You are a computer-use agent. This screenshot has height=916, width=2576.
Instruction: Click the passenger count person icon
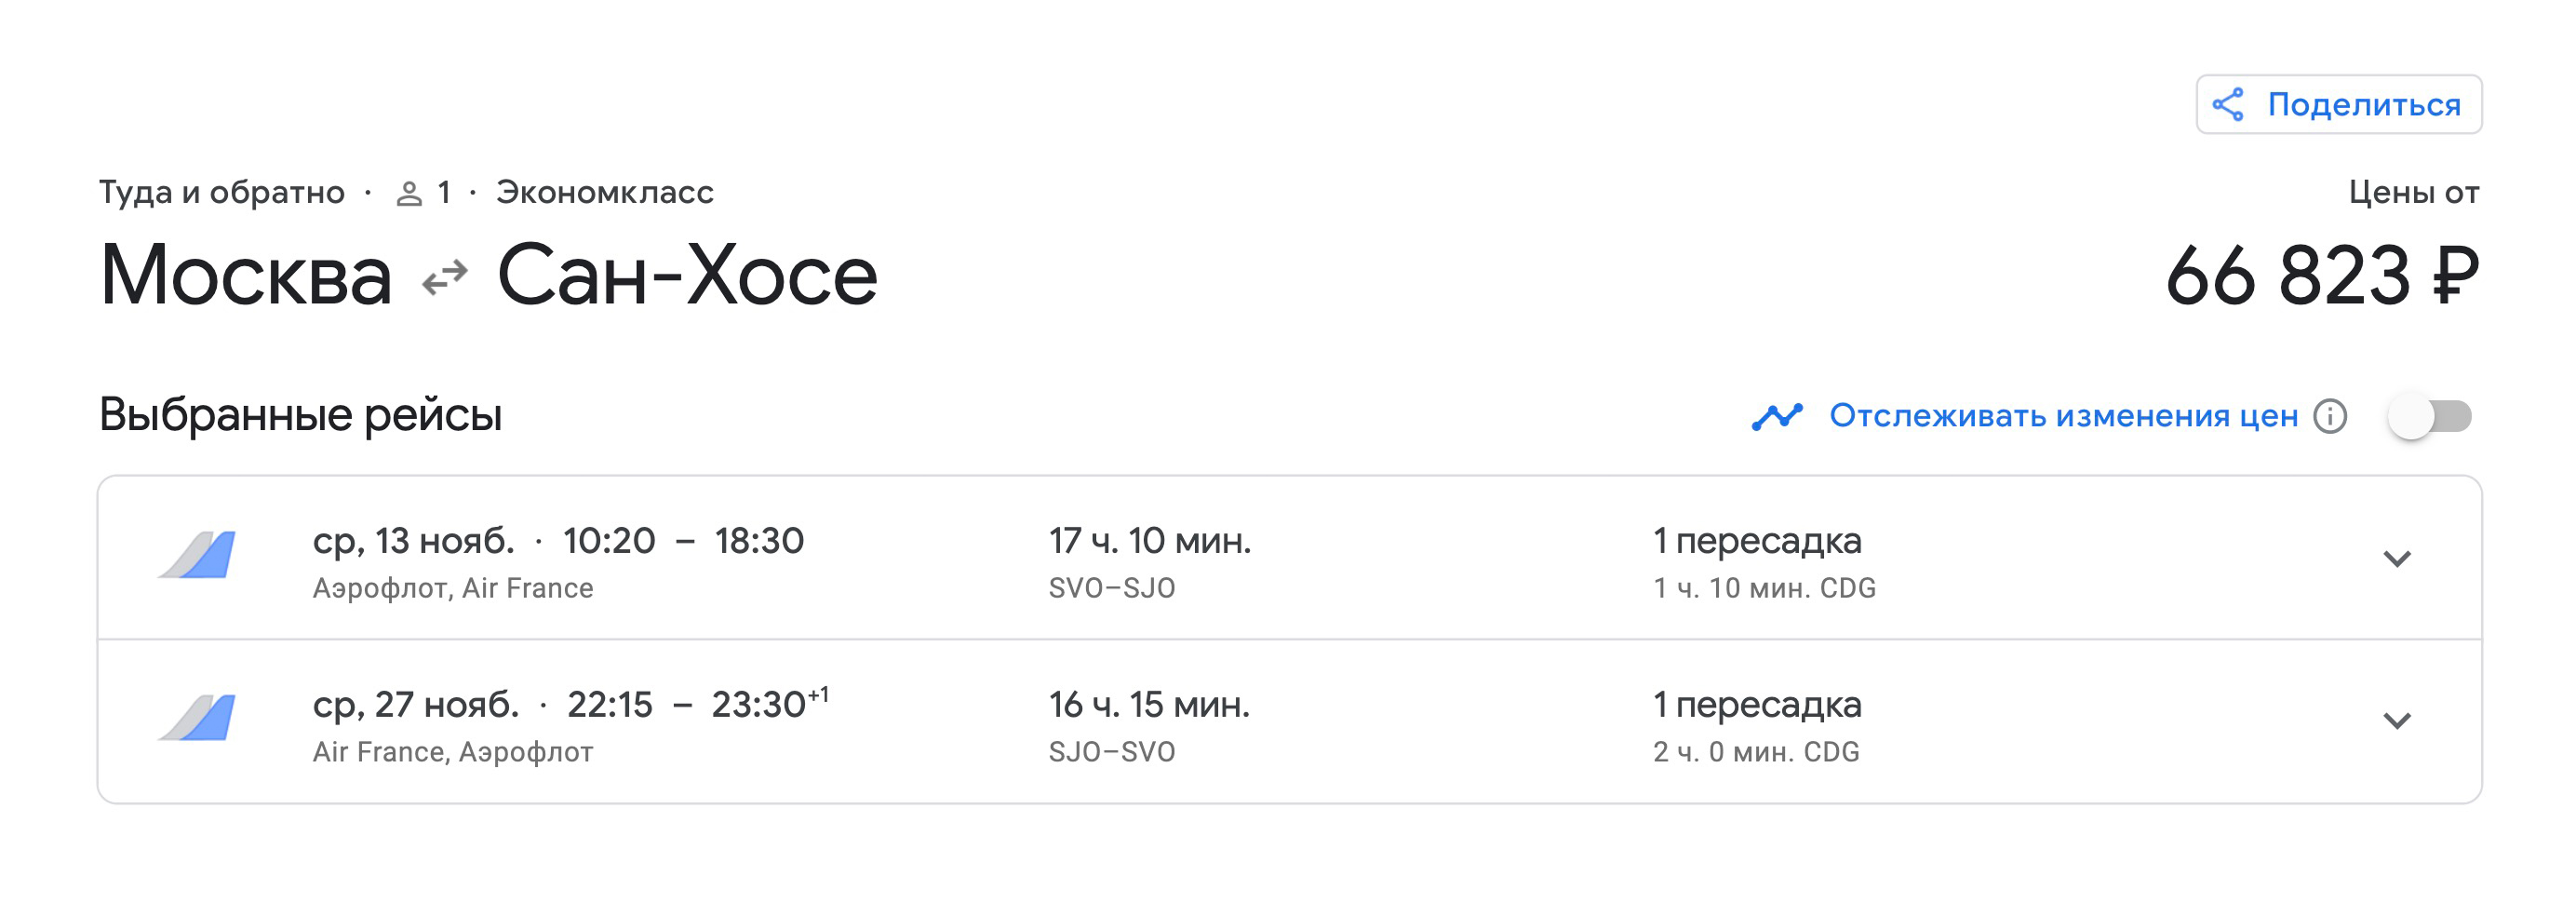[409, 193]
